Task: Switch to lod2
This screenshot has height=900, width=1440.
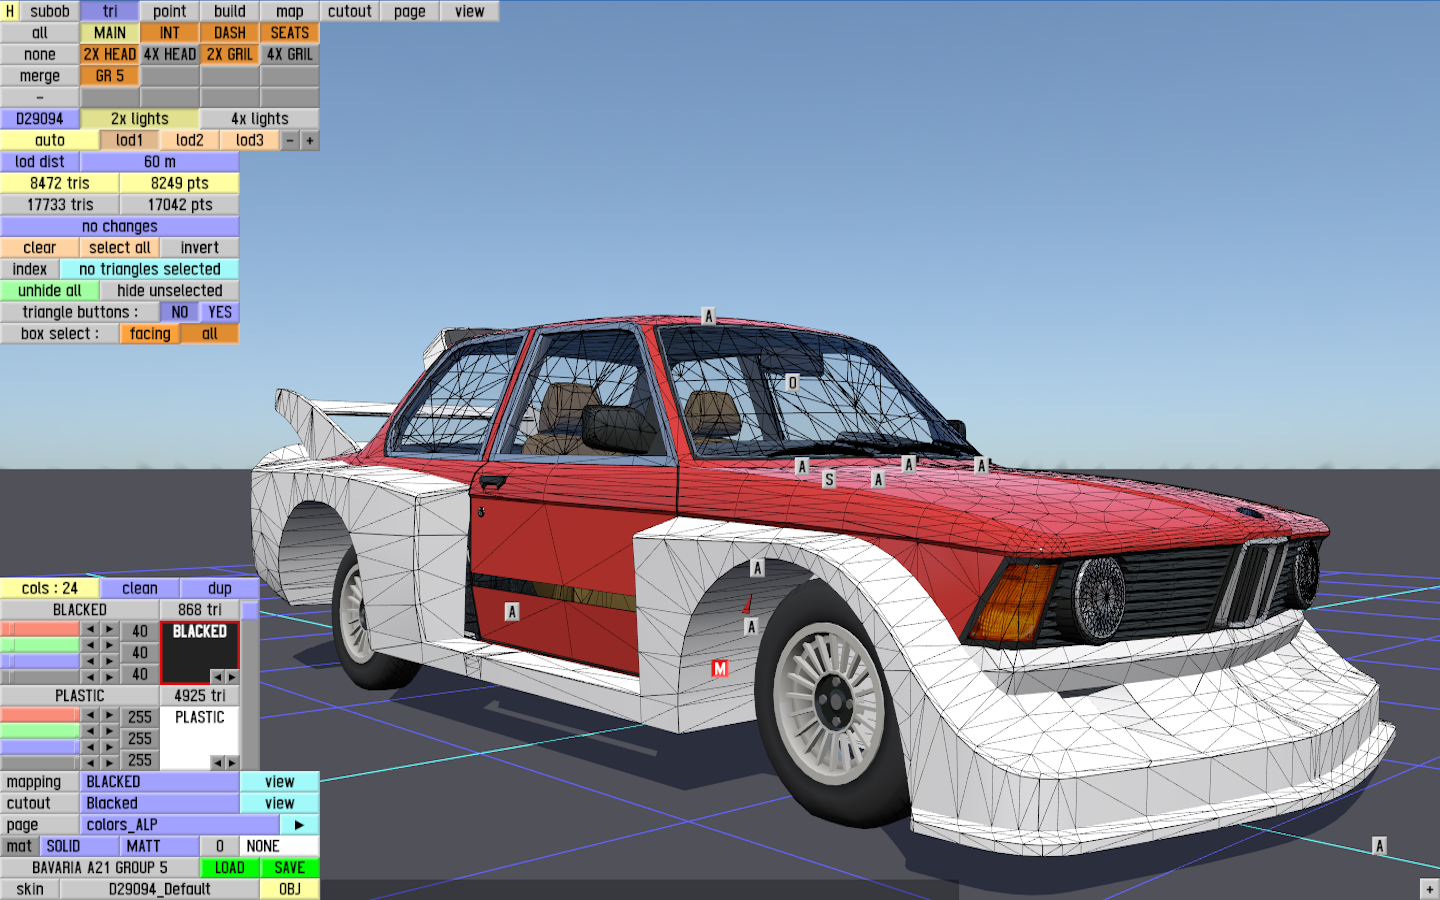Action: (x=190, y=141)
